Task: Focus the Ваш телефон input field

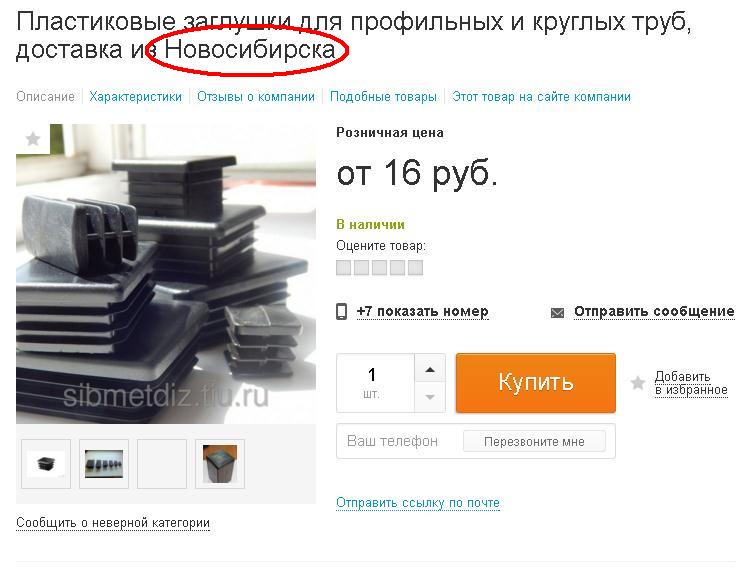Action: [x=399, y=441]
